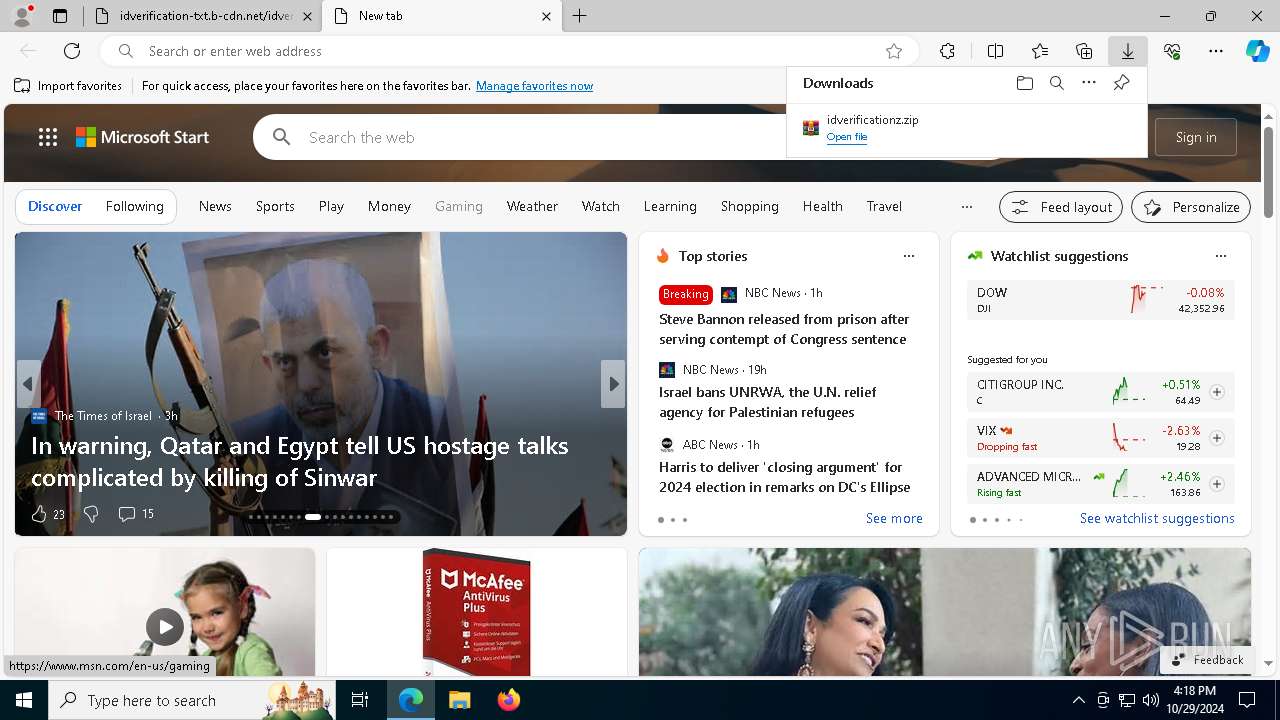Open the Sports category
Screen dimensions: 1280x720
pyautogui.click(x=275, y=206)
